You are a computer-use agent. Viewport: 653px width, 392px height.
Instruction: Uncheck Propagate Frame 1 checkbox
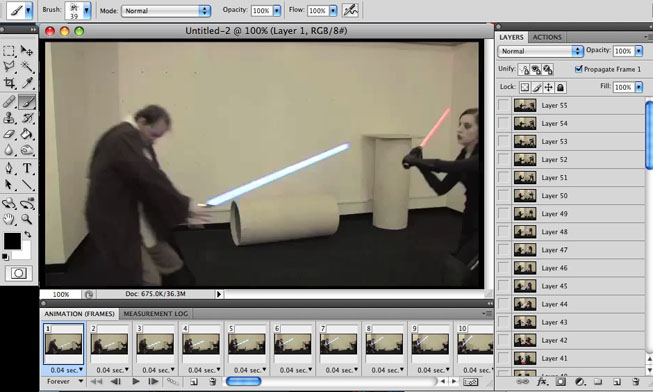[x=578, y=69]
